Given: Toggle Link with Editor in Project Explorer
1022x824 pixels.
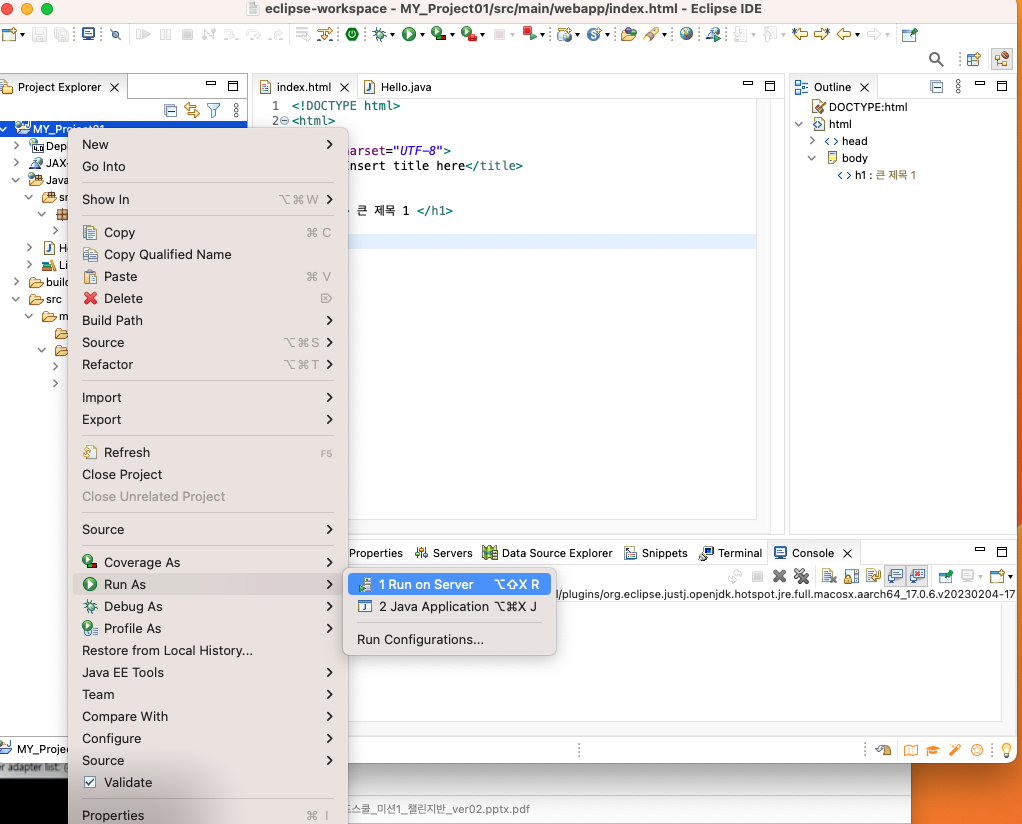Looking at the screenshot, I should [192, 110].
